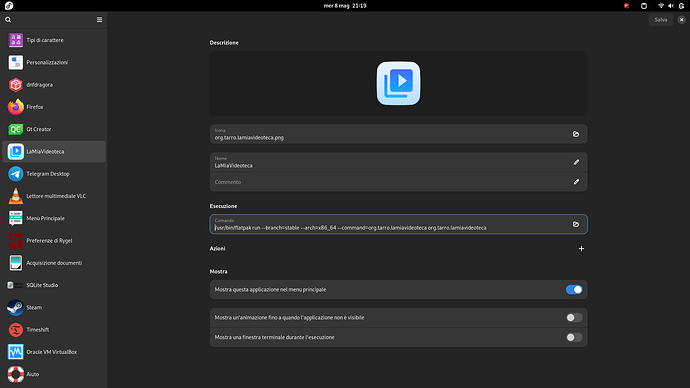Select SQLite Studio label in app list
Viewport: 690px width, 388px height.
tap(42, 285)
